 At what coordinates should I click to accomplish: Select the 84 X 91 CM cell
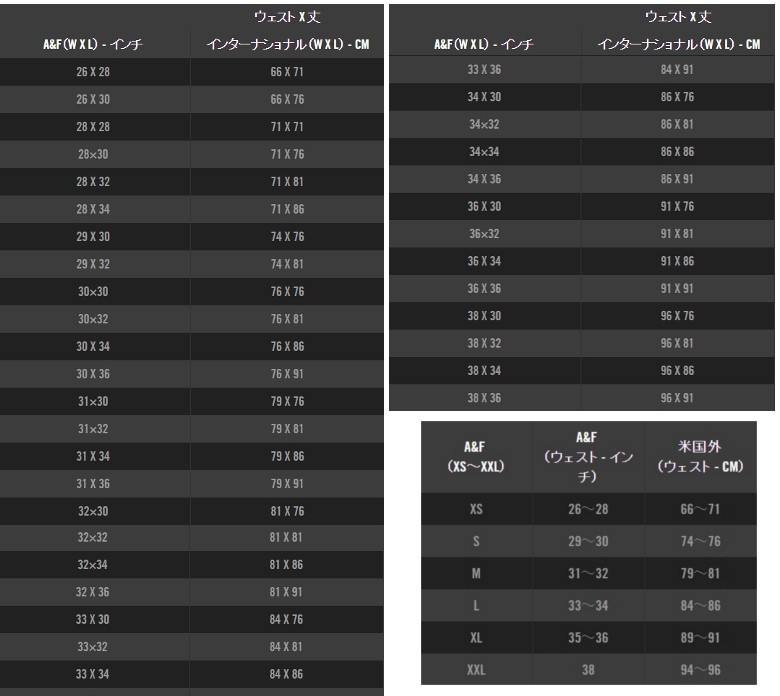(x=677, y=70)
